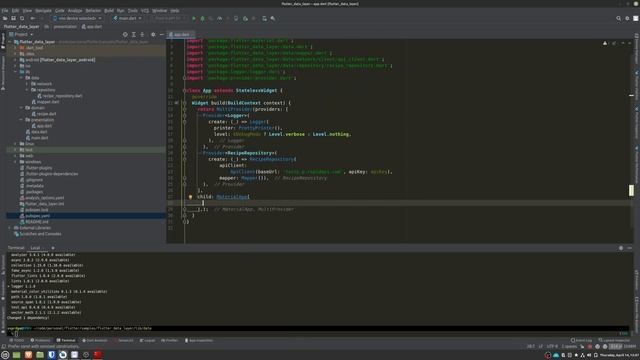Click the editor vertical scrollbar marker
Image resolution: width=640 pixels, height=360 pixels.
(x=631, y=190)
